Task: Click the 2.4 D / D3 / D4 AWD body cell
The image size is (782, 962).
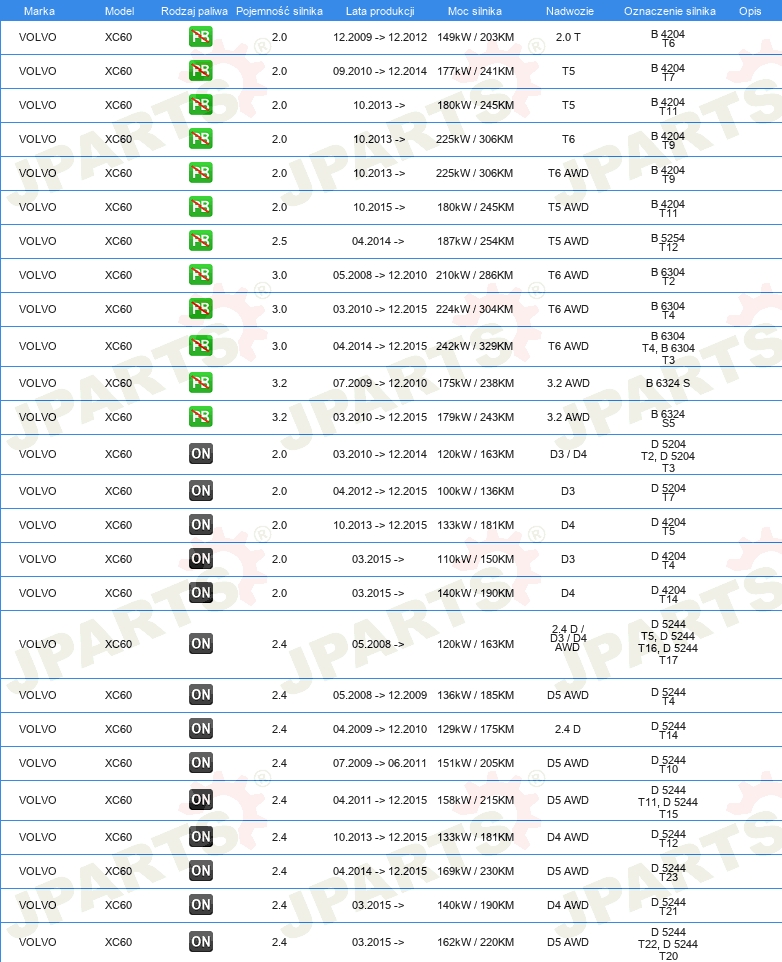Action: click(x=568, y=638)
